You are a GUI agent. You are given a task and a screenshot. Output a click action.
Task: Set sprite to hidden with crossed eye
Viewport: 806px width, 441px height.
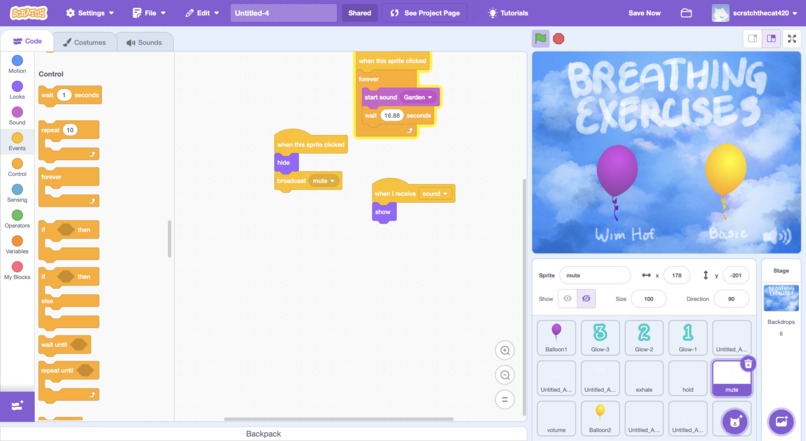click(x=586, y=299)
